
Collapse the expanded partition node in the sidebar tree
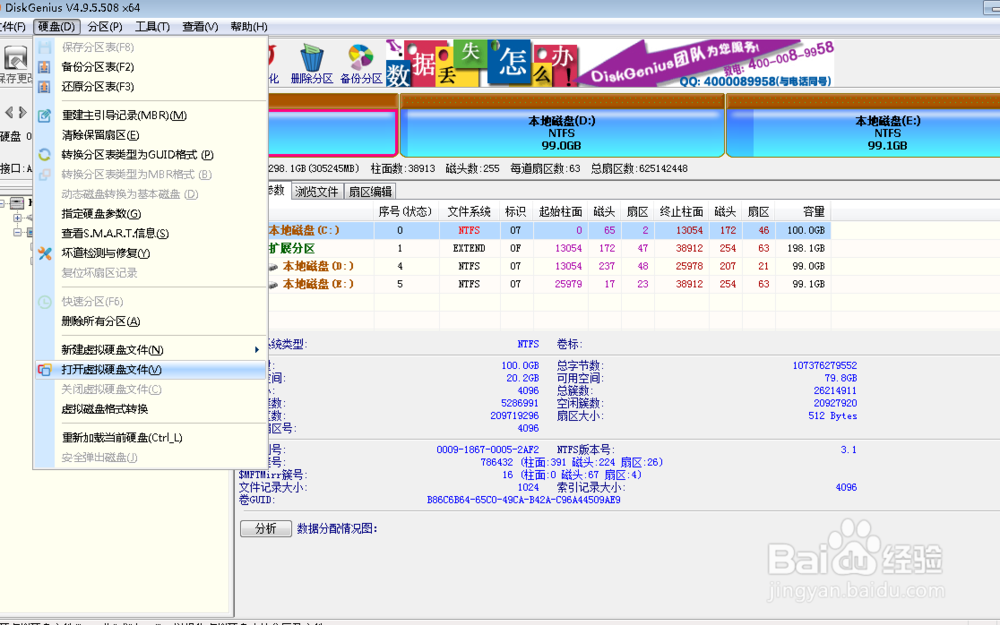click(x=17, y=232)
